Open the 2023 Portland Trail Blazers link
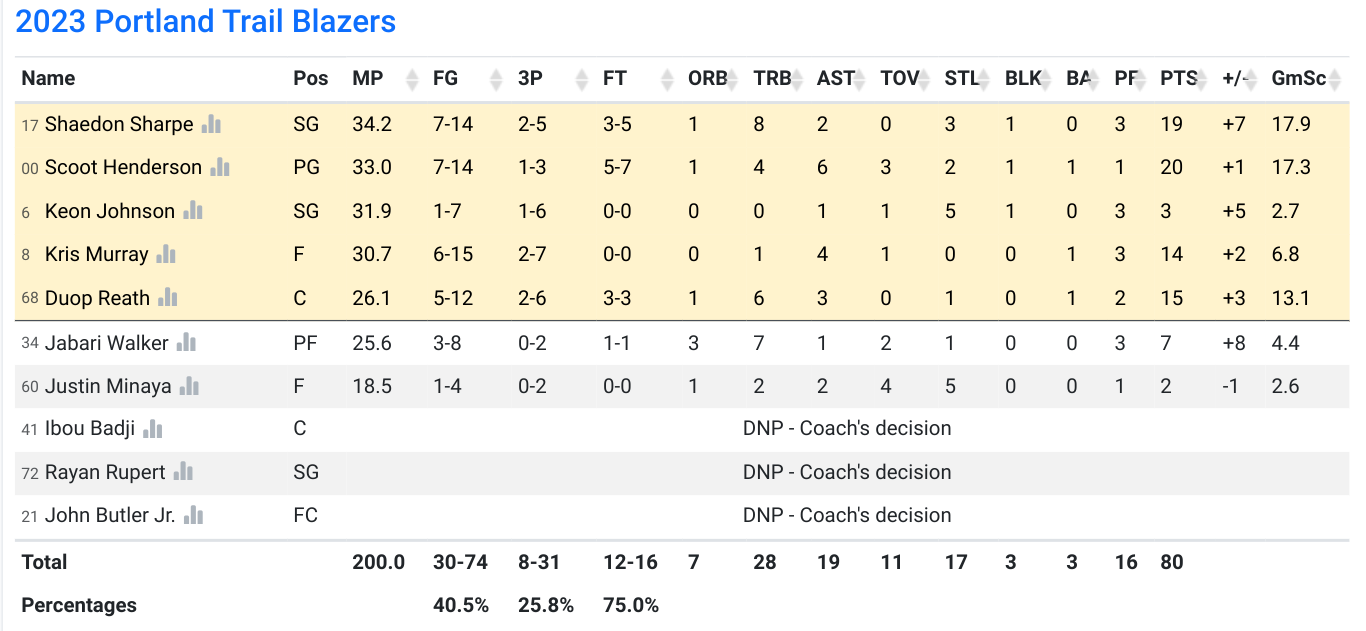The image size is (1366, 631). 206,22
